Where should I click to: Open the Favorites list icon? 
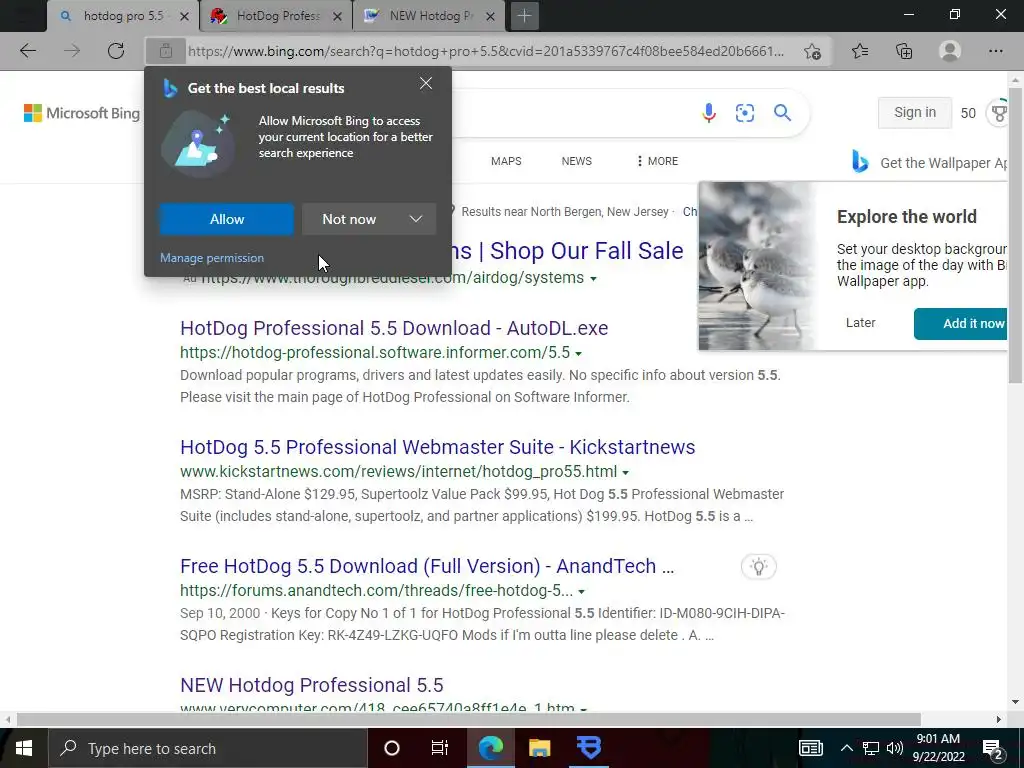click(x=860, y=51)
